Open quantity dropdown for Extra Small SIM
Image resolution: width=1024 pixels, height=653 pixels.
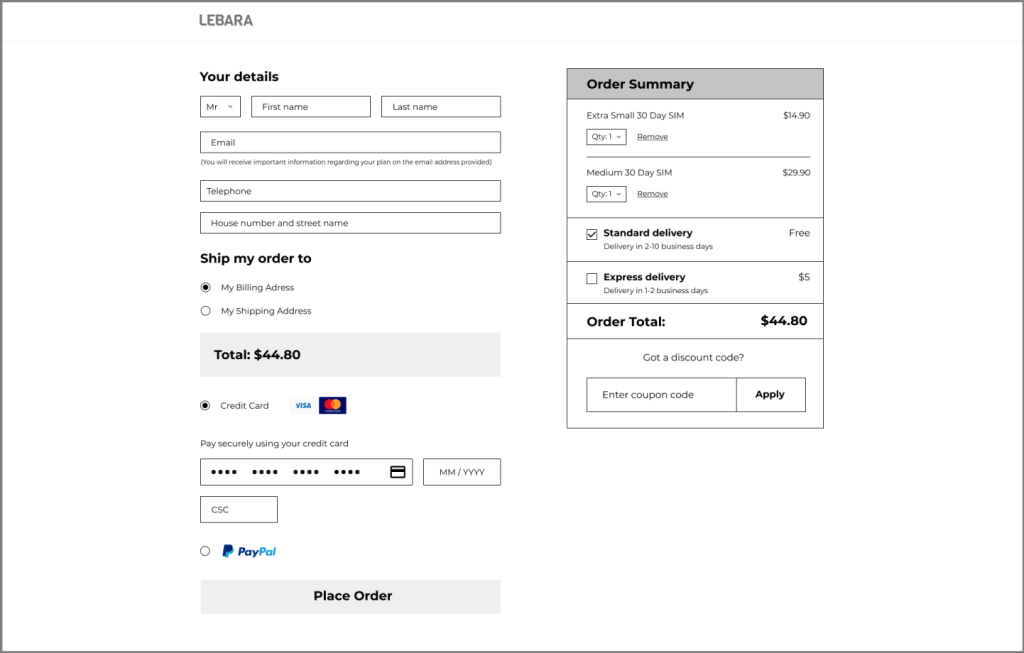point(606,137)
